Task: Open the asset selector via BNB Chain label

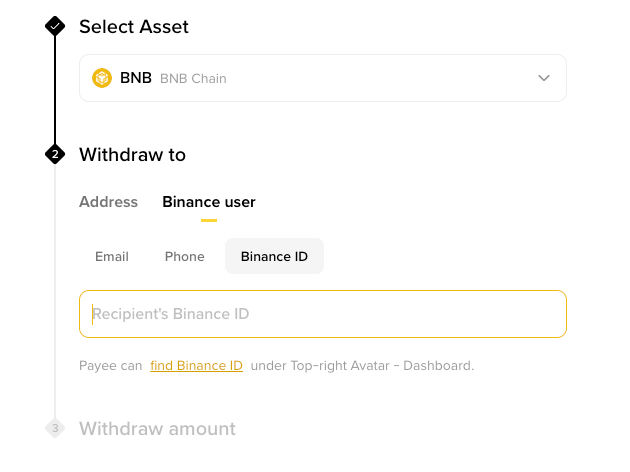Action: pos(193,78)
